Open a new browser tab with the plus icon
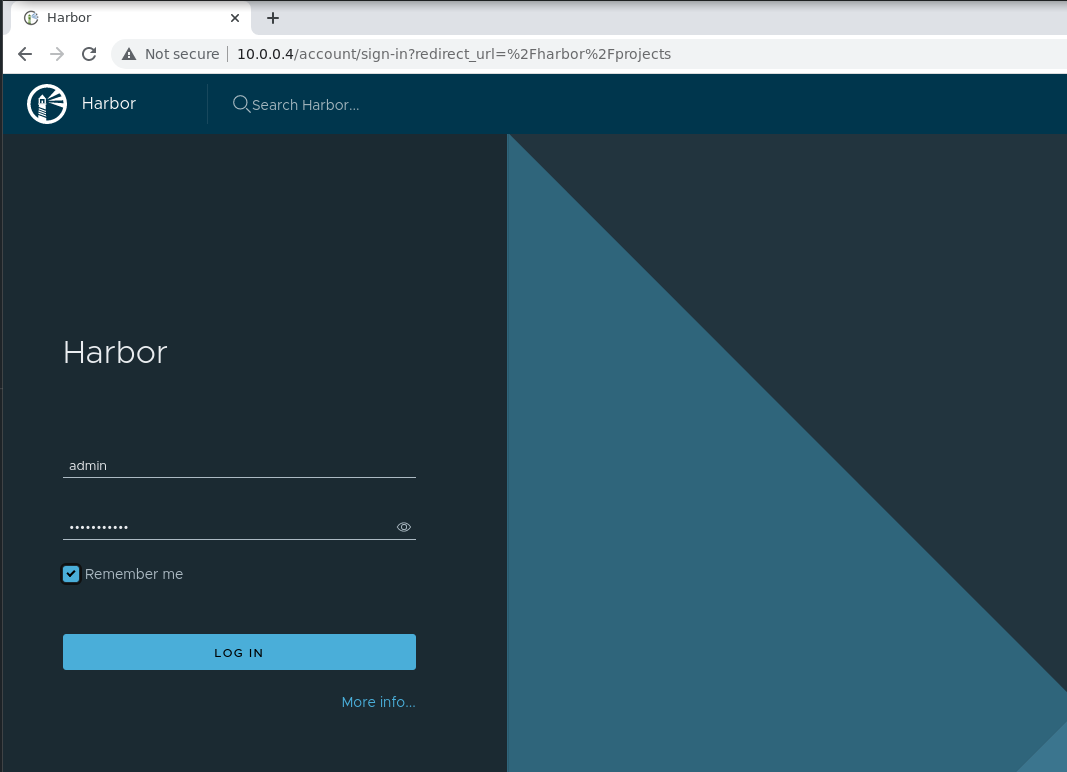Image resolution: width=1067 pixels, height=772 pixels. point(273,17)
